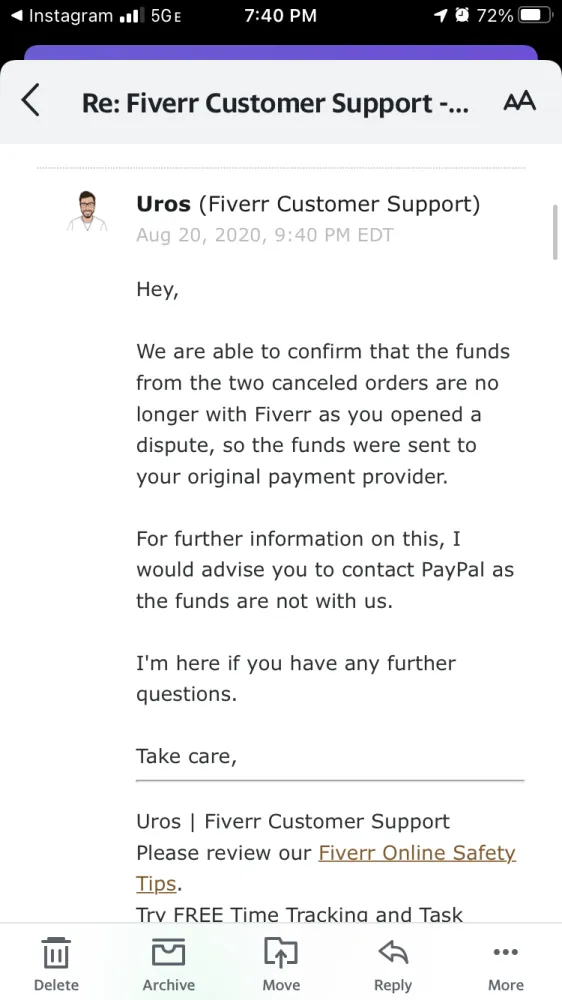Tap Uros sender avatar picture

tap(87, 211)
